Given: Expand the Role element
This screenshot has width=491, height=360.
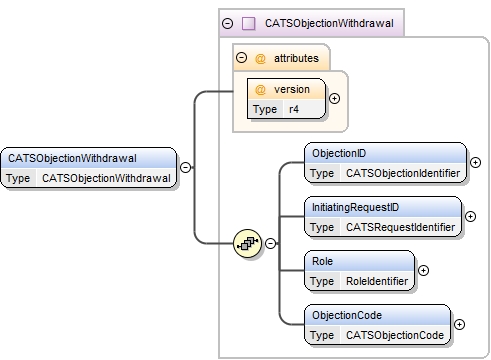Looking at the screenshot, I should (423, 270).
